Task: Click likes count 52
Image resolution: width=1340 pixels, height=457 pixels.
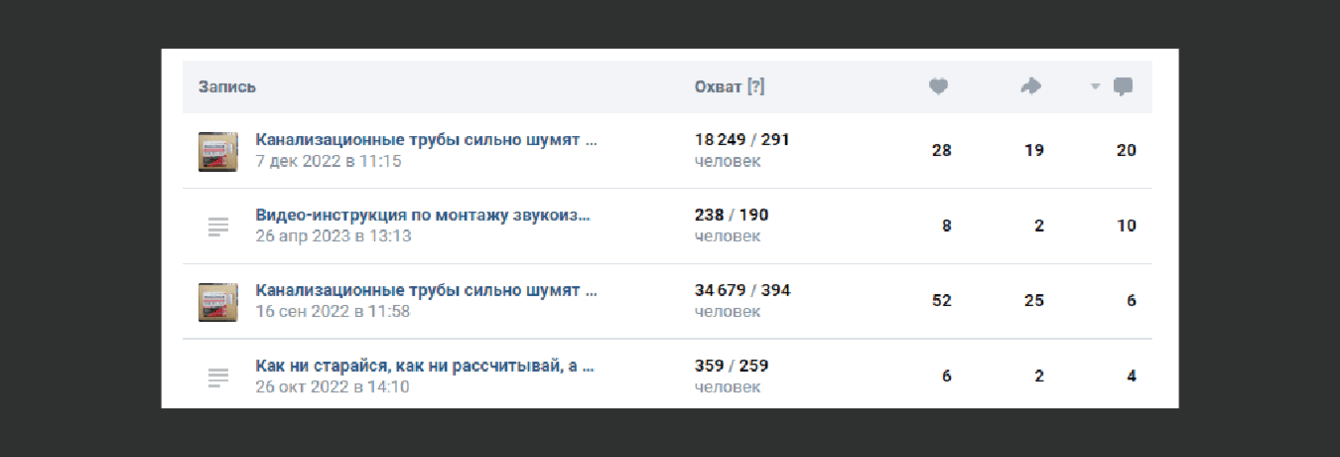Action: pos(941,301)
